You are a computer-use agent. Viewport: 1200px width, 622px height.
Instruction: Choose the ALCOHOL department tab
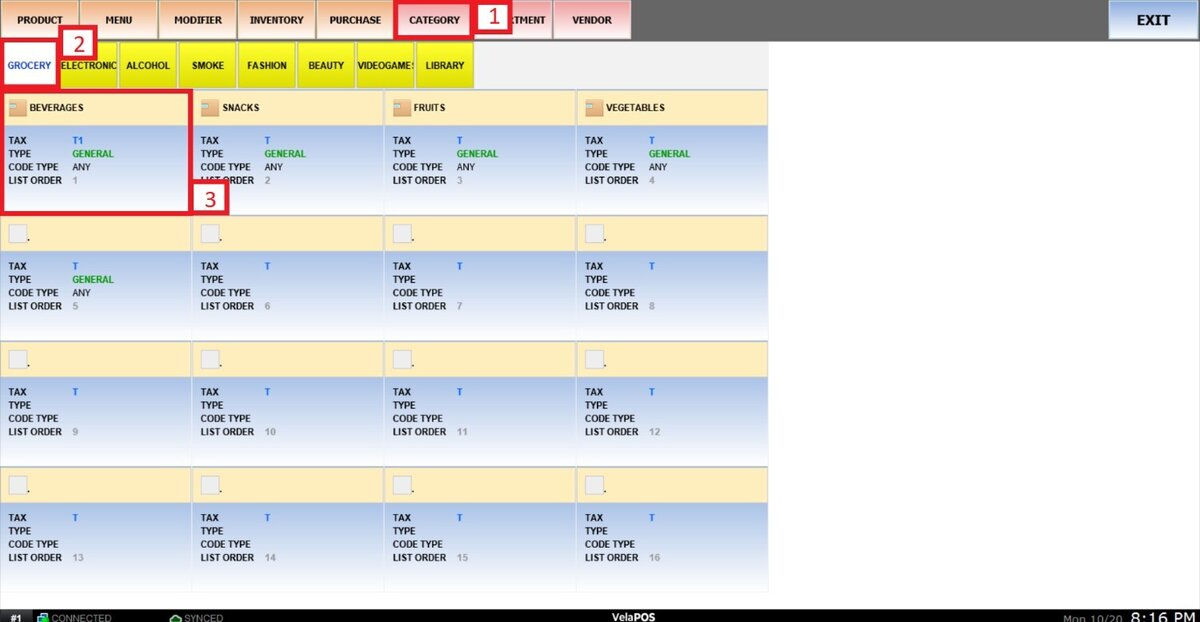pyautogui.click(x=148, y=66)
